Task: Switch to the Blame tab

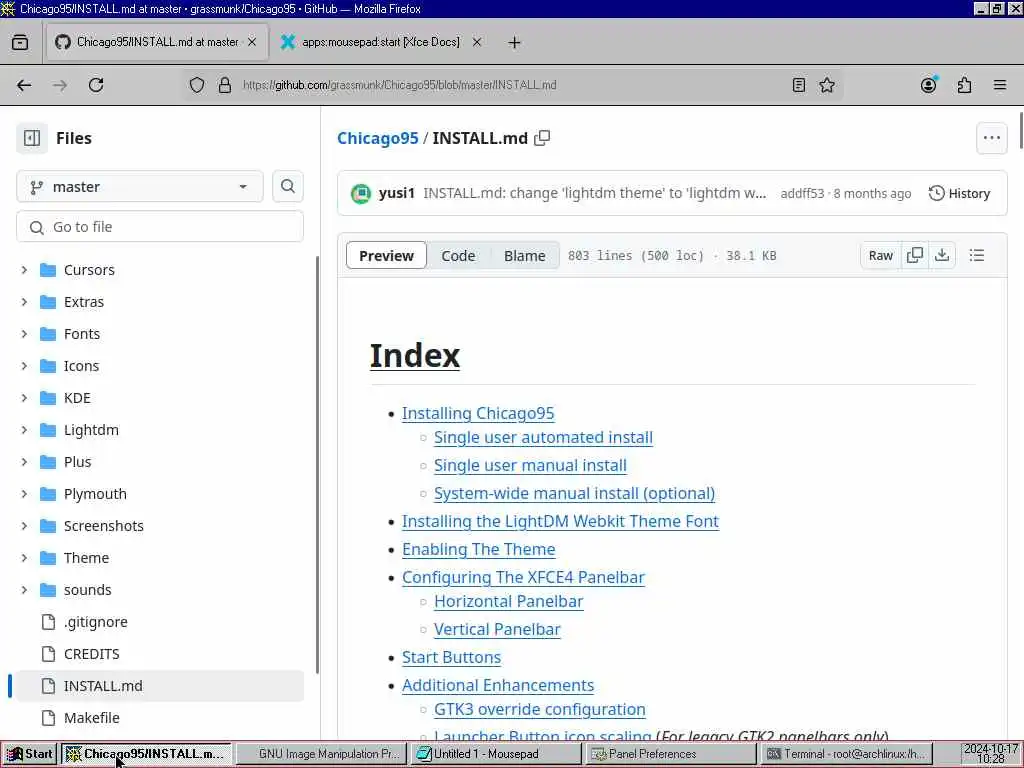Action: point(524,255)
